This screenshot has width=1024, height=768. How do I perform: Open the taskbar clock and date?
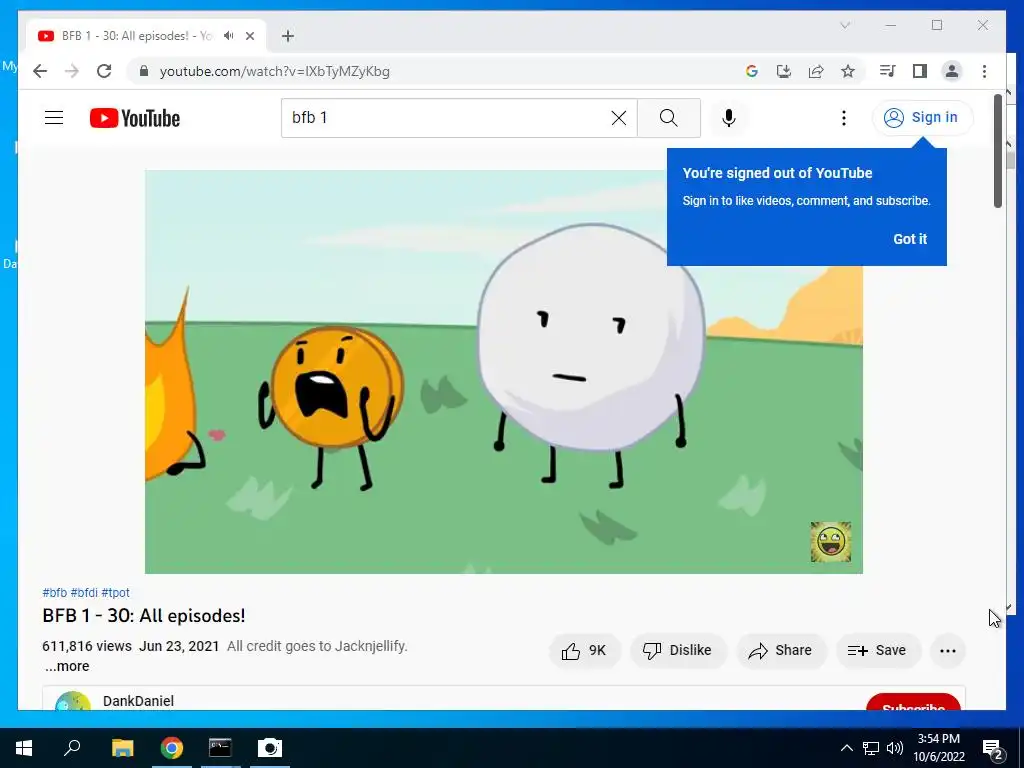coord(938,748)
